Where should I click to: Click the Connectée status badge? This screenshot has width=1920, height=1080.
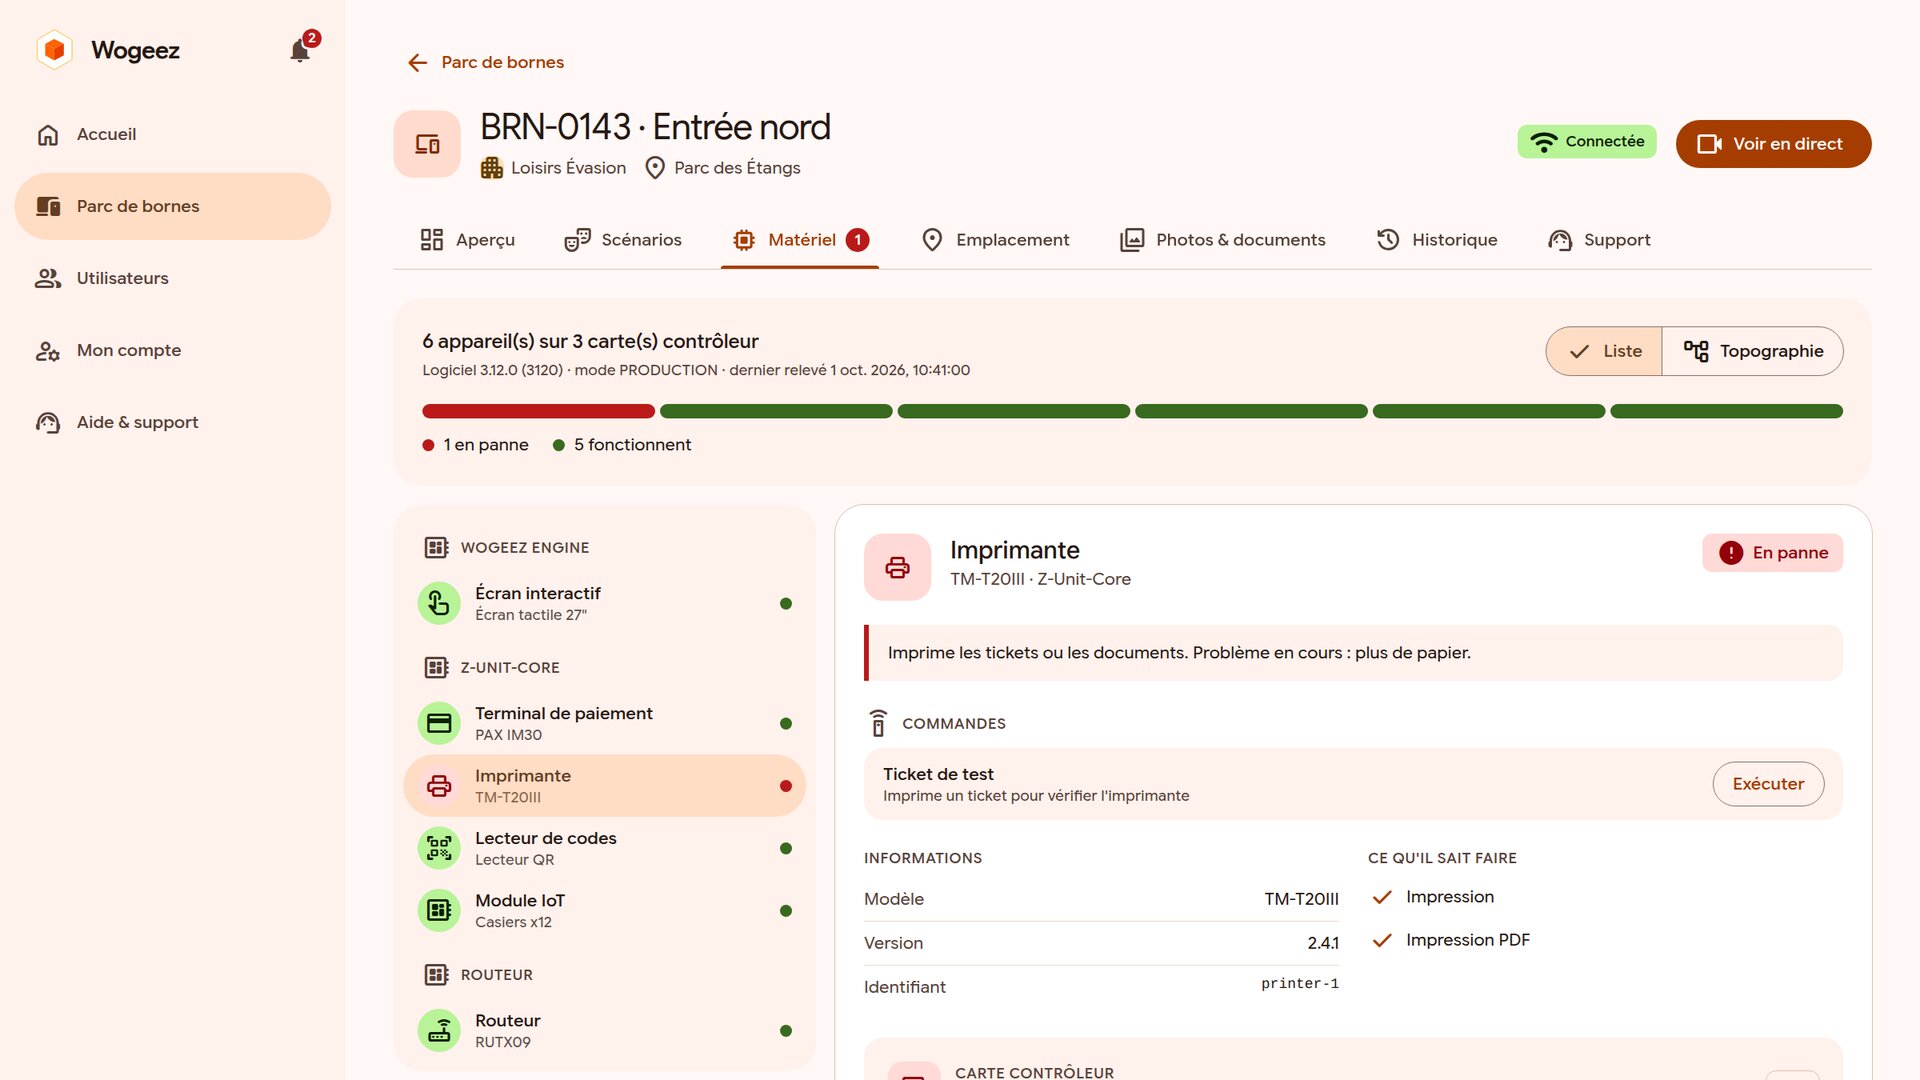(x=1587, y=142)
